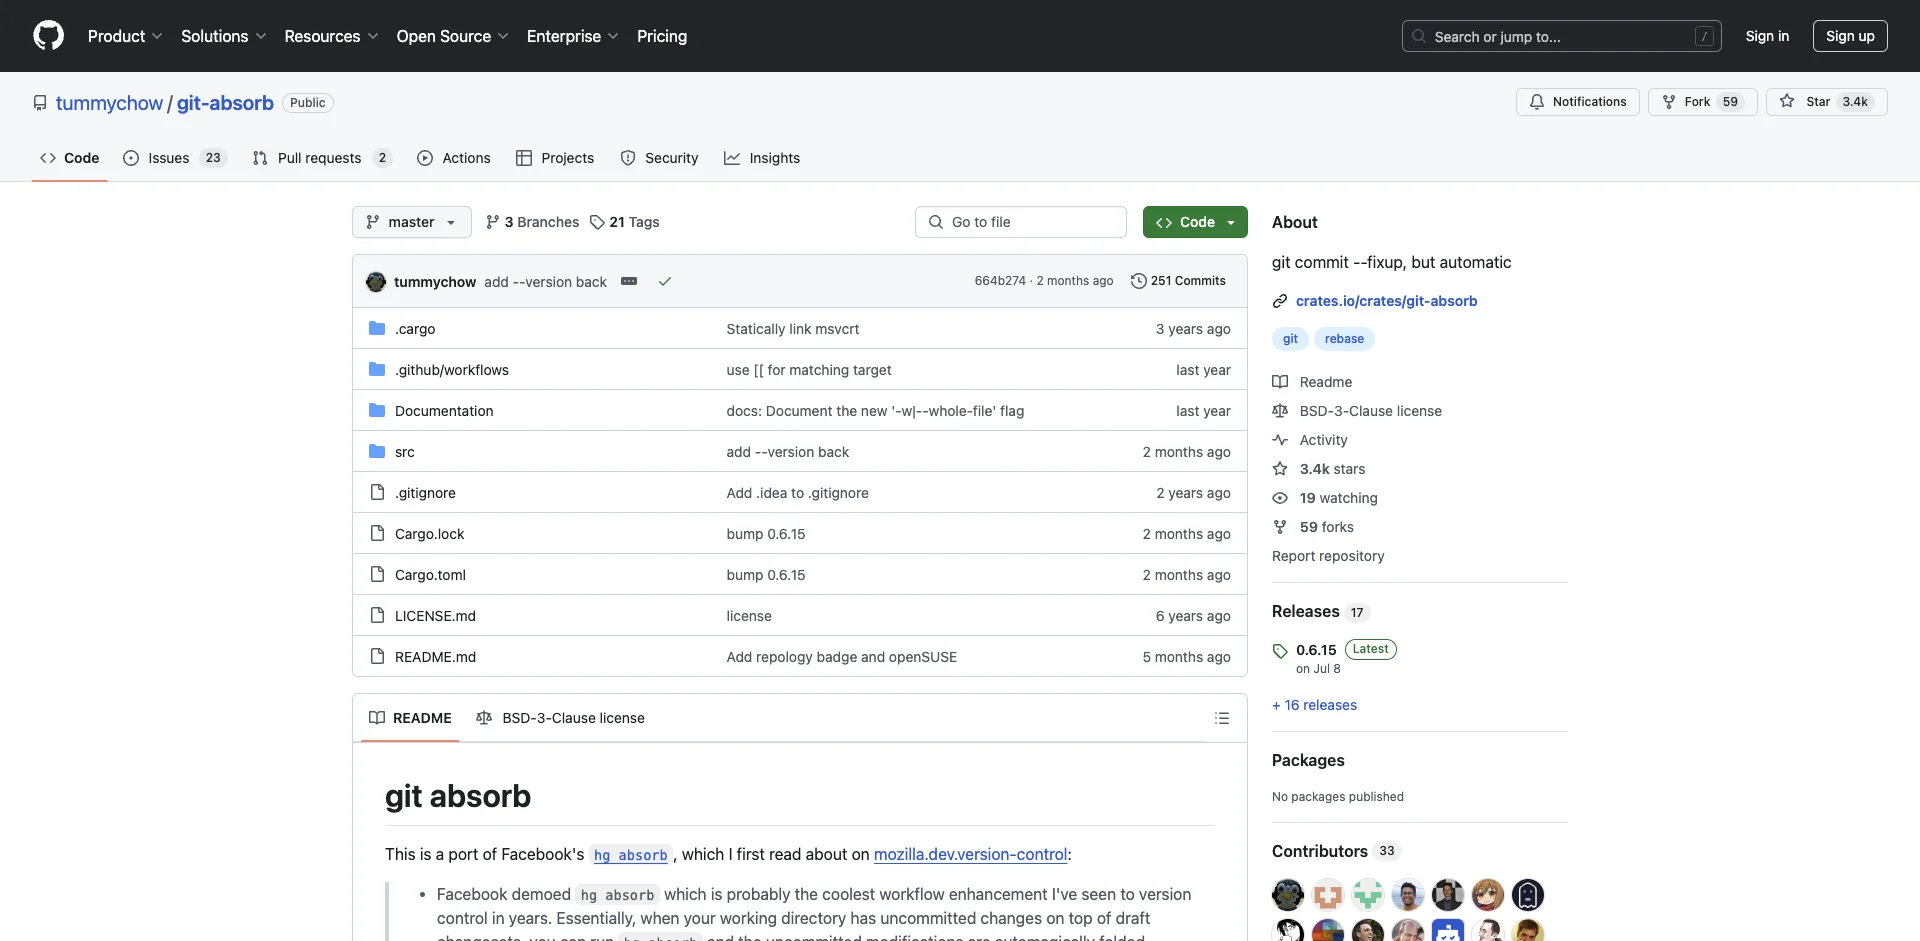Click the src folder icon

377,451
